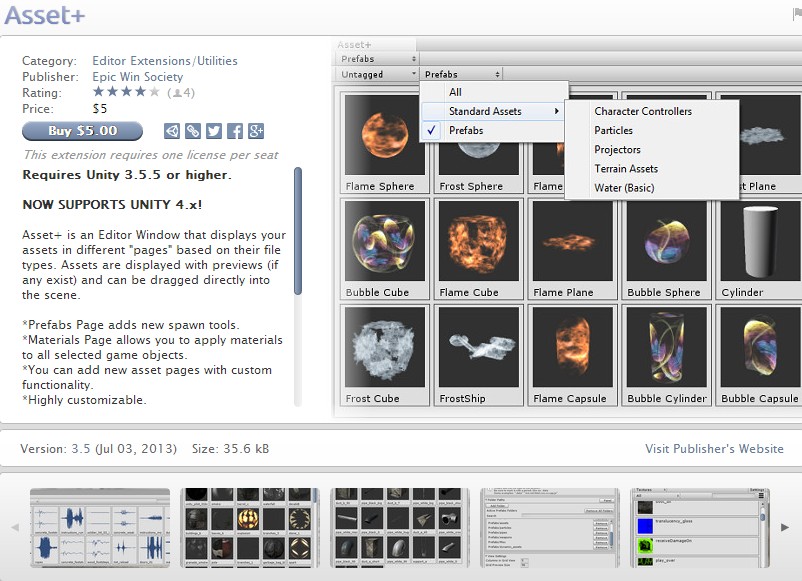The width and height of the screenshot is (802, 581).
Task: Click Visit Publisher's Website link
Action: click(x=714, y=449)
